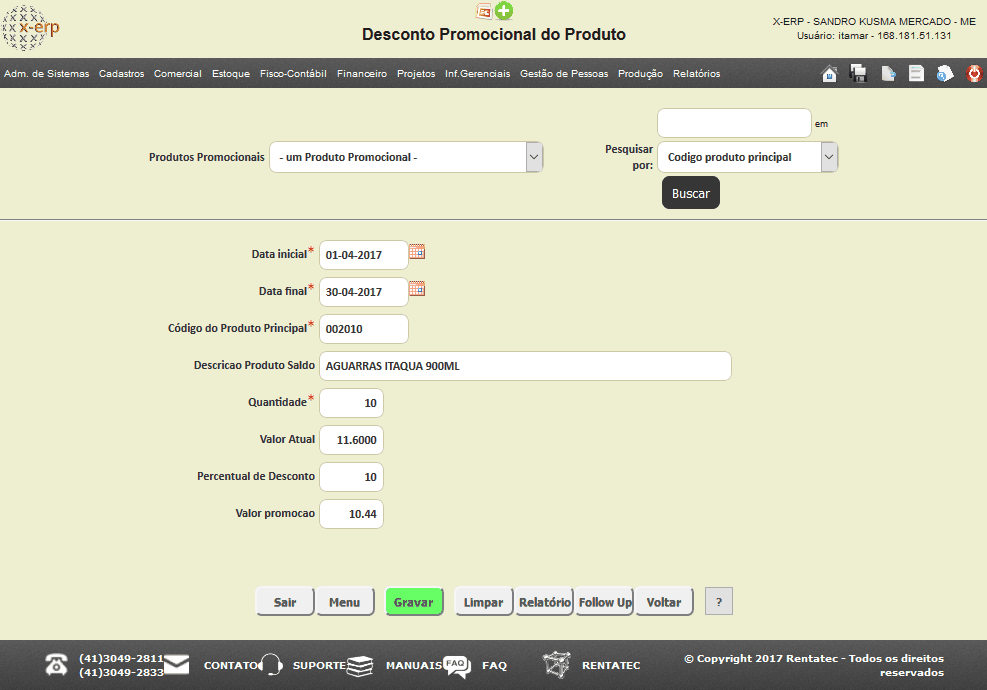Click the Quantidade field
The image size is (987, 690).
351,403
